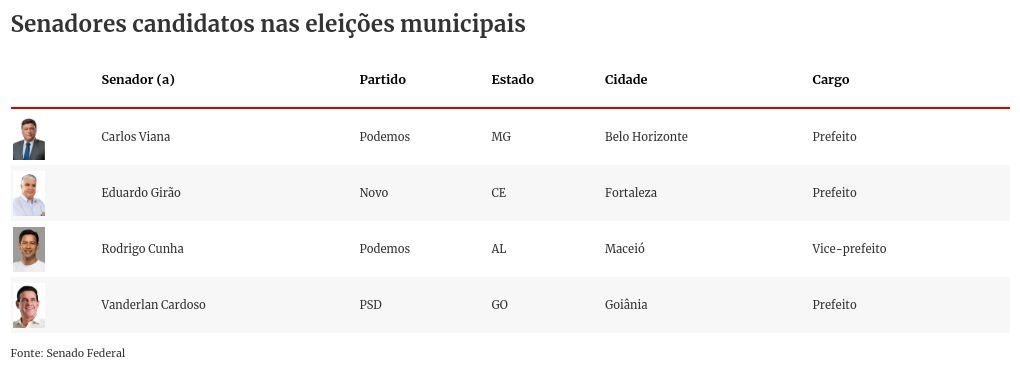Click the Vice-prefeito cargo cell
1020x371 pixels.
click(849, 249)
